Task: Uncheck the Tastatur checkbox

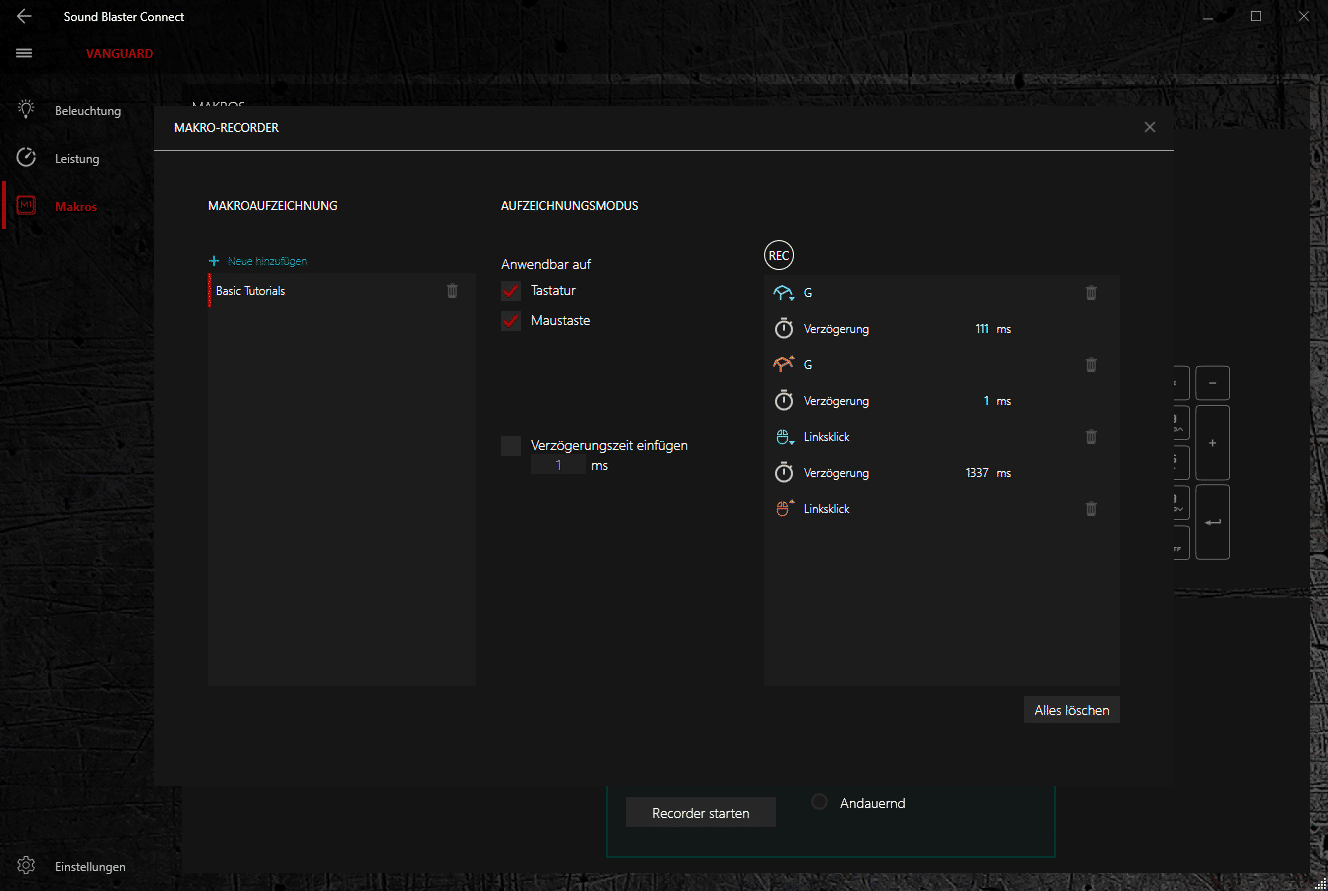Action: (511, 291)
